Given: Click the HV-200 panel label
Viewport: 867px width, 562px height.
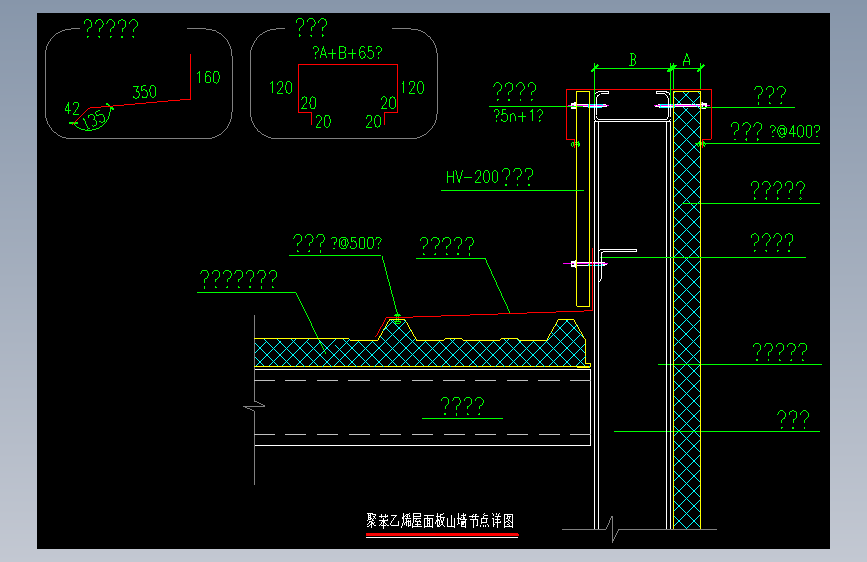Looking at the screenshot, I should [489, 177].
